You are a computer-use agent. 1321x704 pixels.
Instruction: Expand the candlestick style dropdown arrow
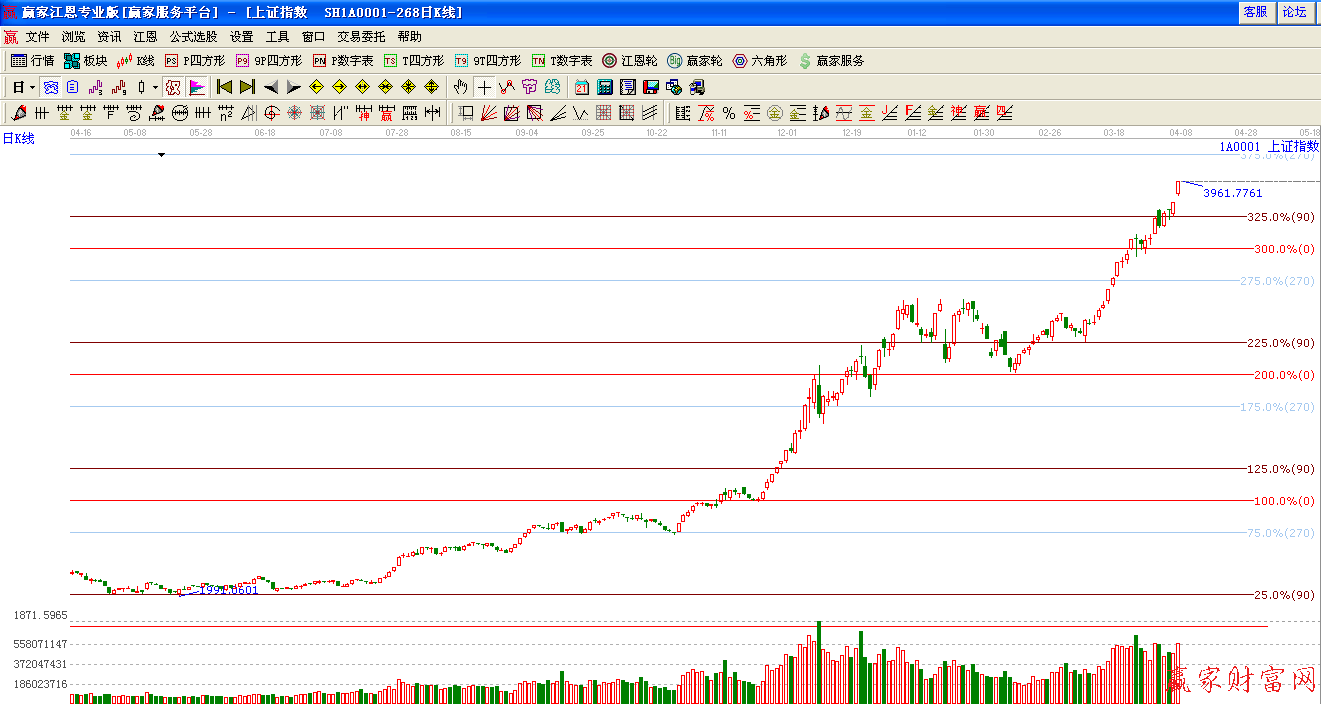tap(155, 87)
